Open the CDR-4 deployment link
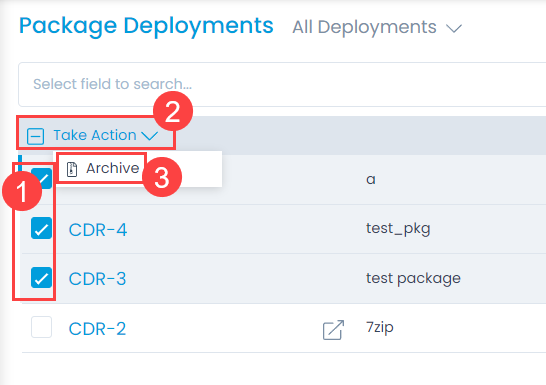The height and width of the screenshot is (385, 546). [x=98, y=230]
